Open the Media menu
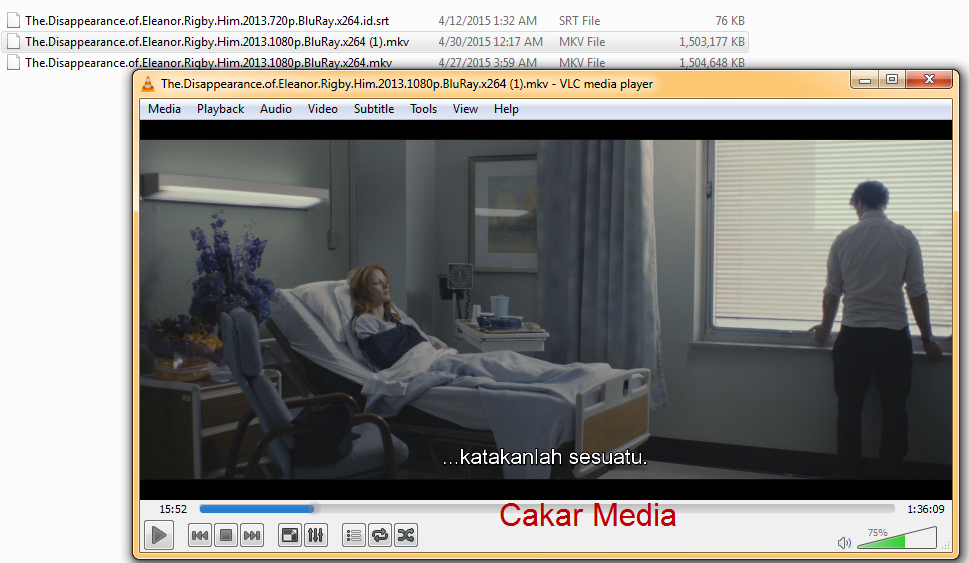Viewport: 969px width, 563px height. (164, 109)
